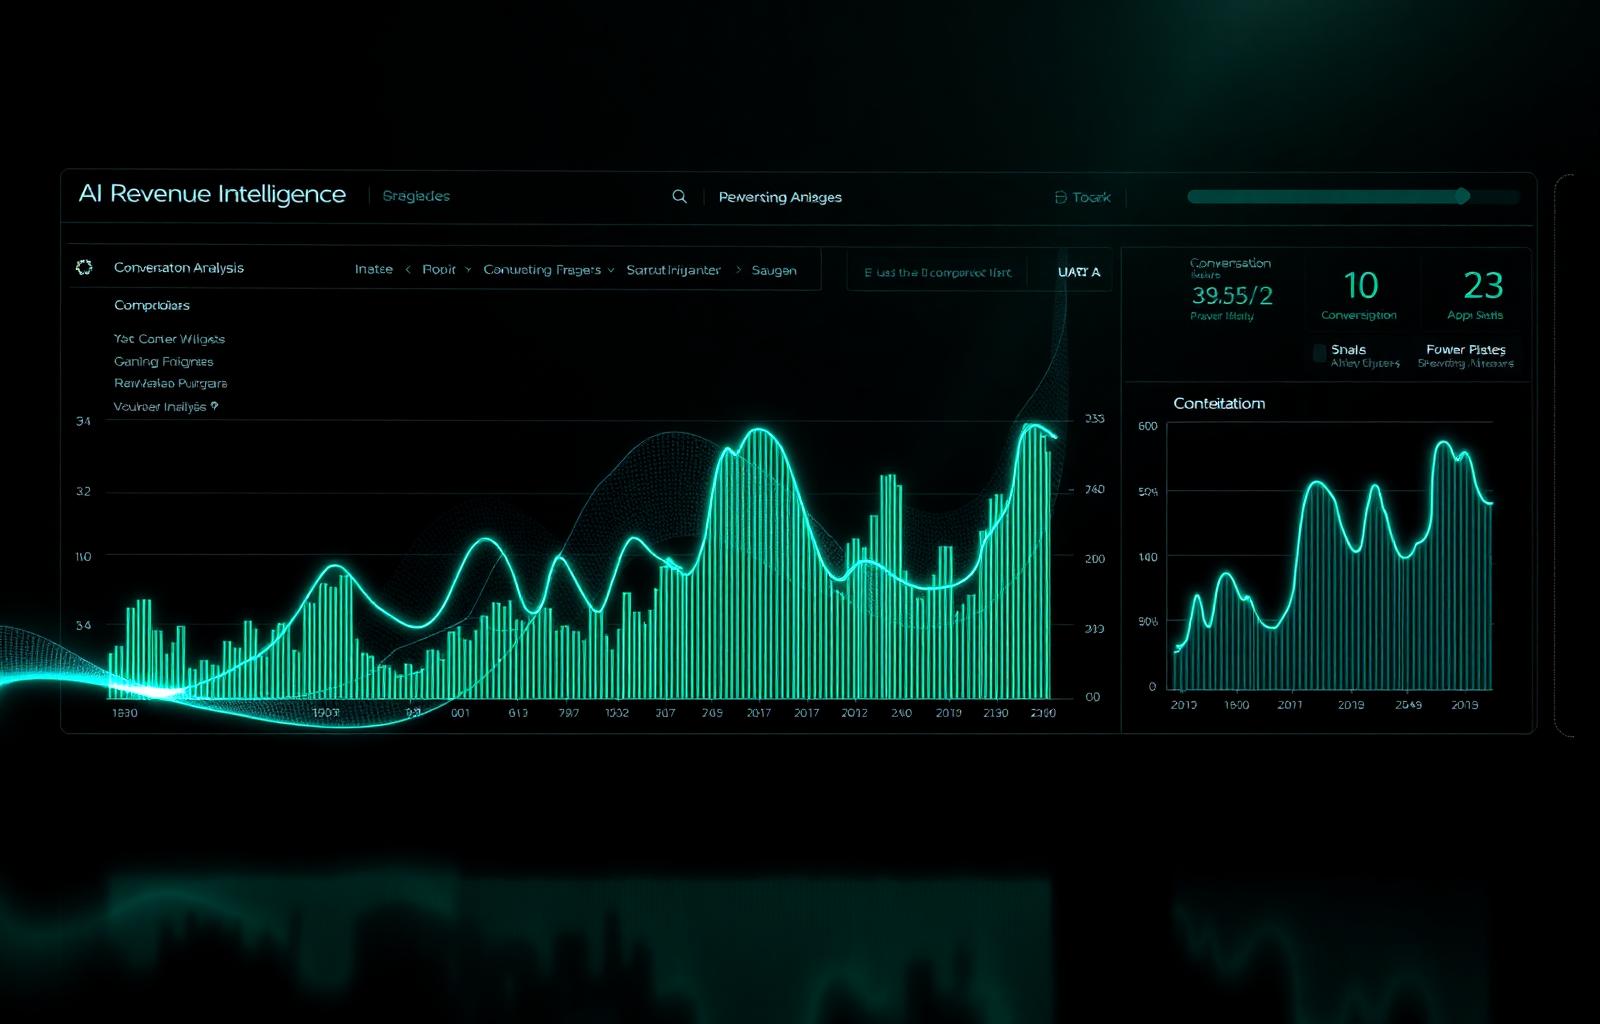Select the Sarcut Iriyanter menu item
The width and height of the screenshot is (1600, 1024).
(673, 270)
